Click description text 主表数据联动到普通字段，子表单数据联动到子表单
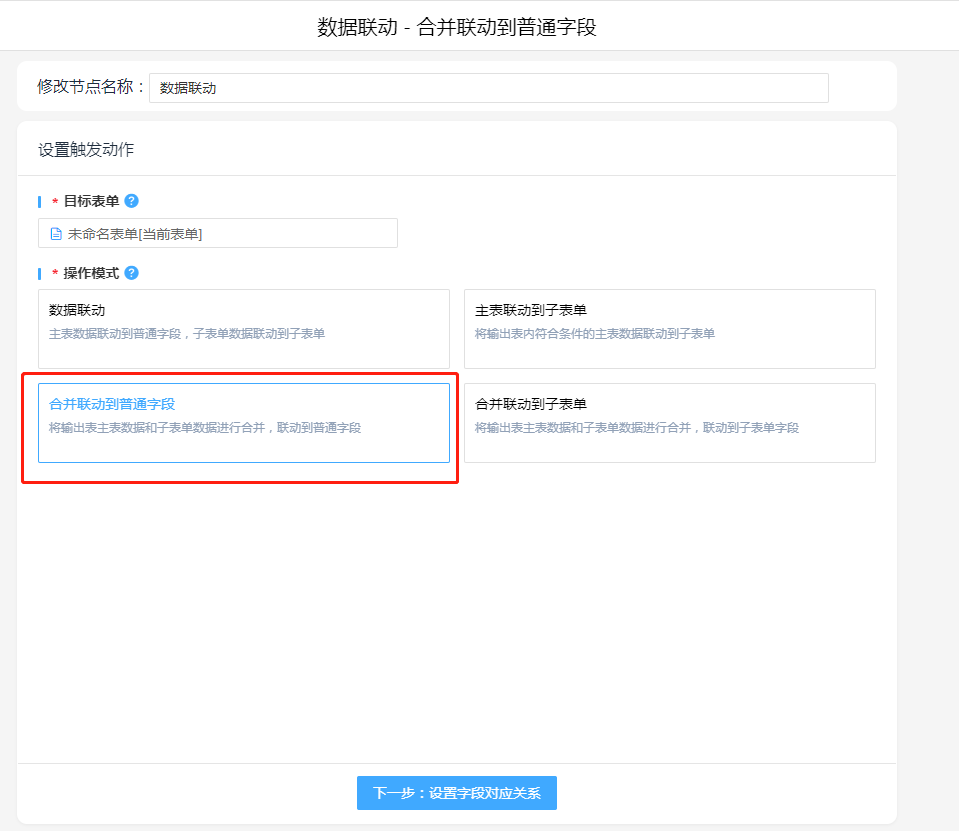Image resolution: width=959 pixels, height=831 pixels. tap(187, 334)
